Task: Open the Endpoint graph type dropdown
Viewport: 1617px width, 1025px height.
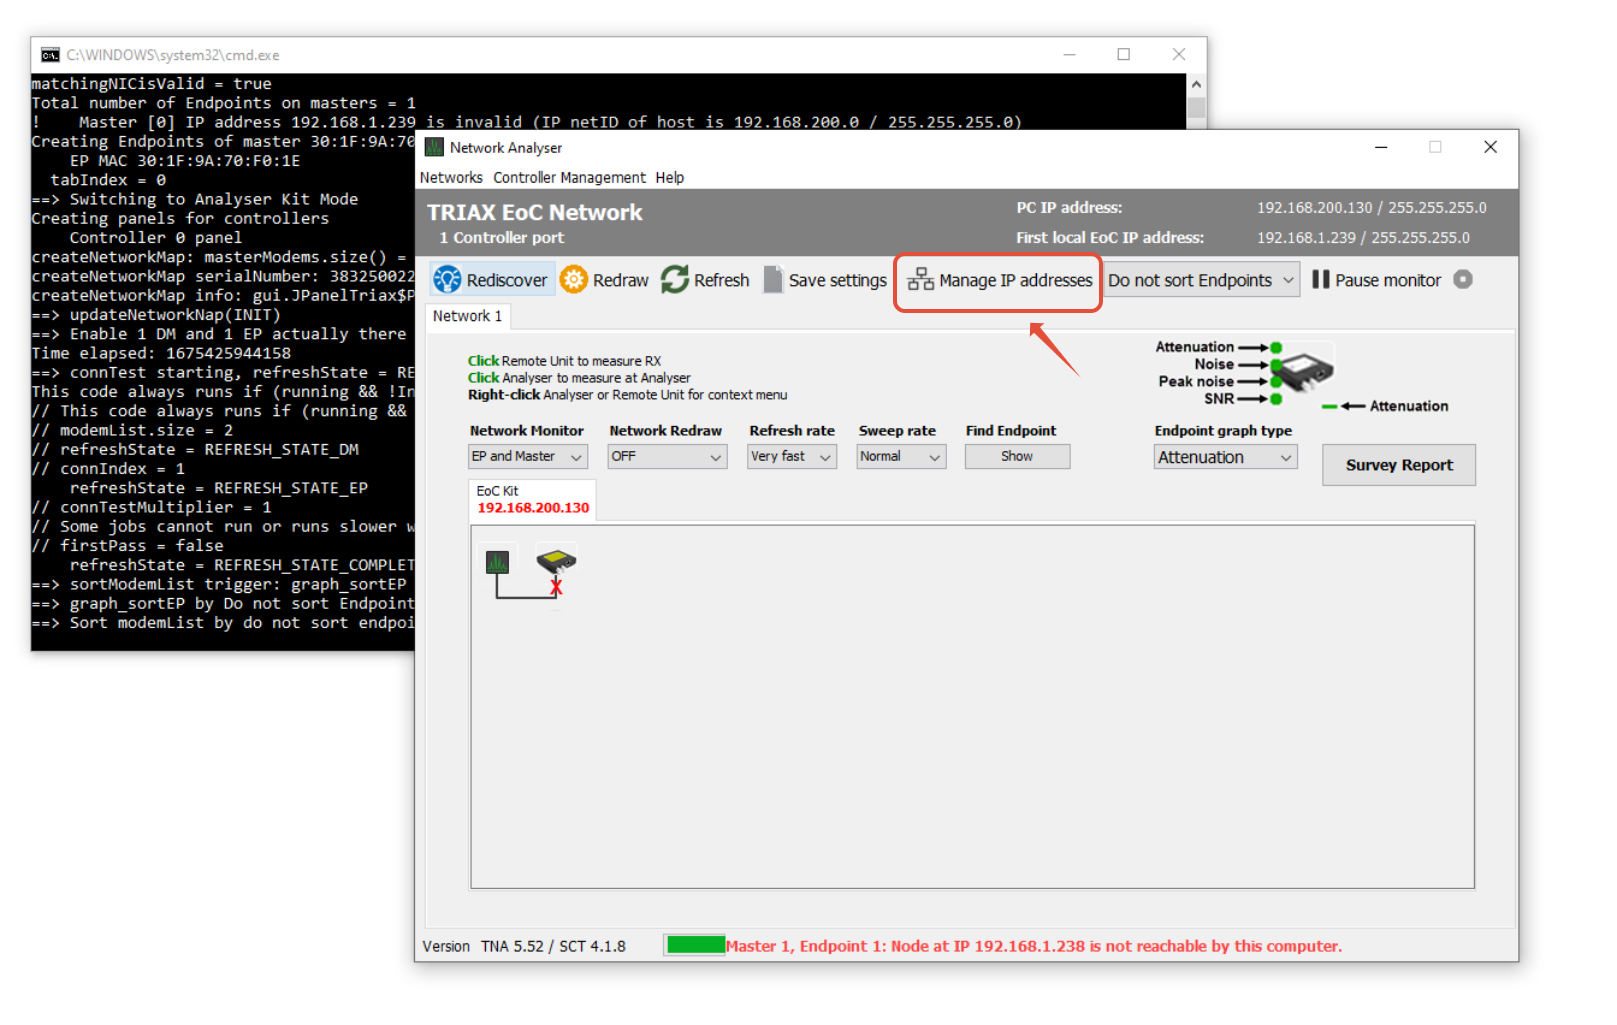Action: [1225, 457]
